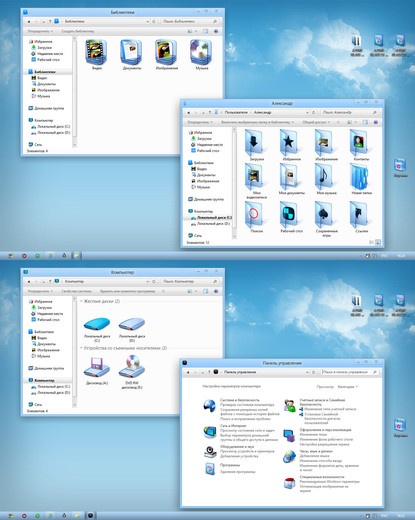Open Категория view dropdown in Панель управления
The image size is (415, 520).
tap(347, 387)
